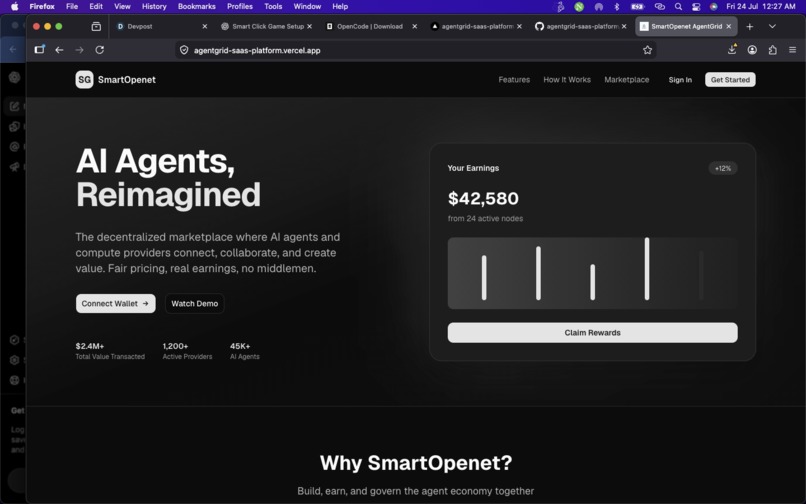Click the address bar URL field
This screenshot has height=504, width=806.
[415, 50]
